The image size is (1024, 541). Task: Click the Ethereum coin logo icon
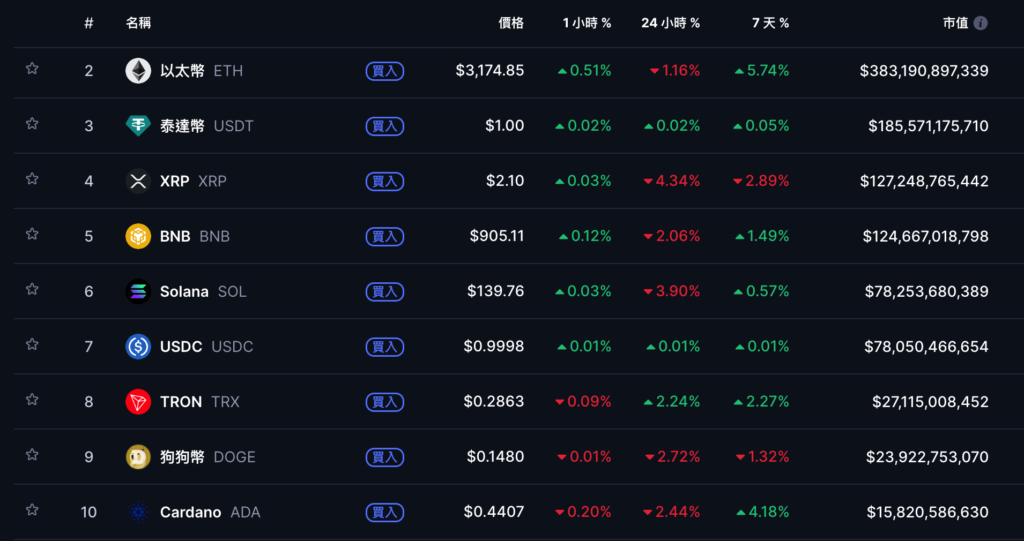point(138,71)
